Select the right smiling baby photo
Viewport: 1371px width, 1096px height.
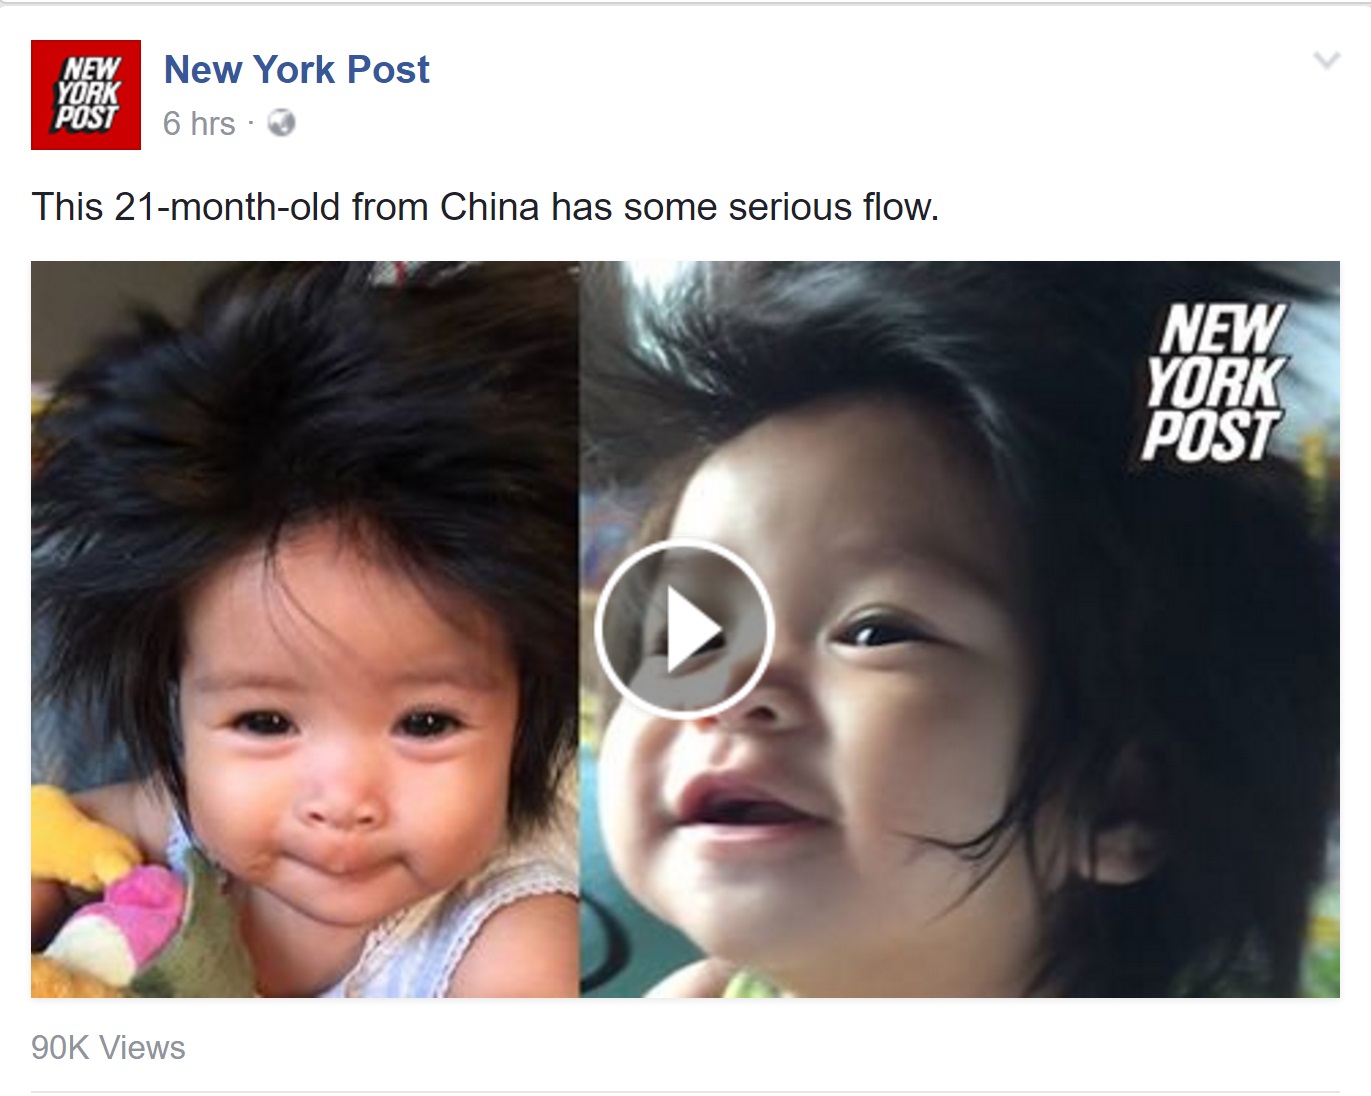tap(960, 629)
